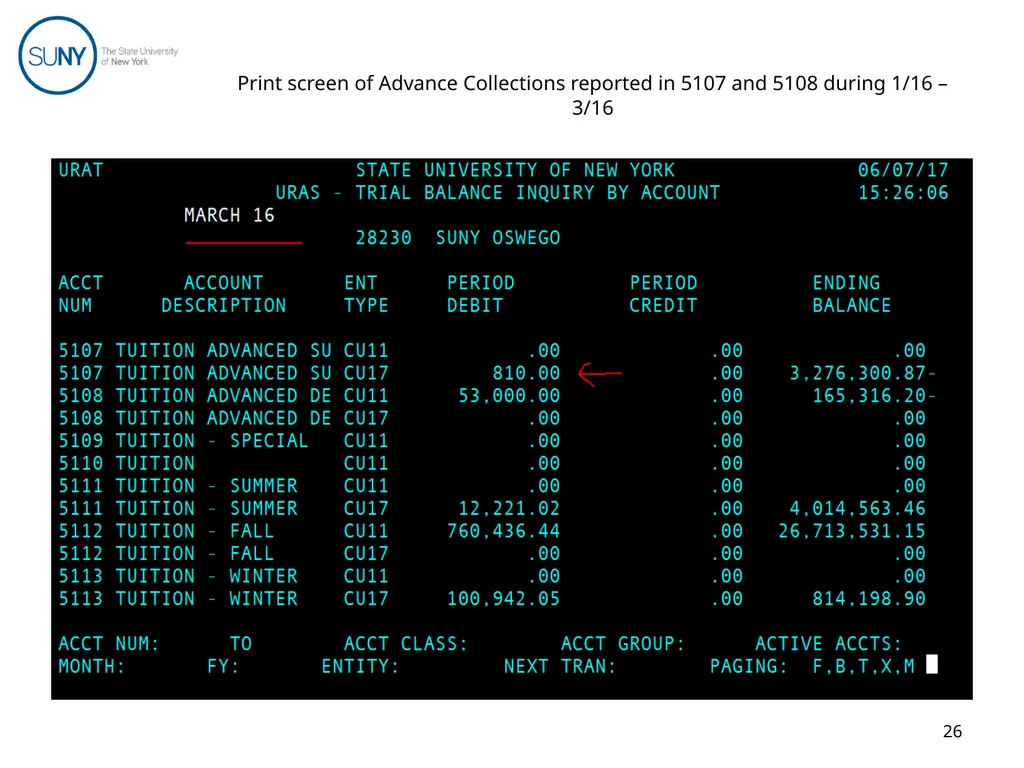Select the 5108 TUITION ADVANCED DE CU11 row

497,396
